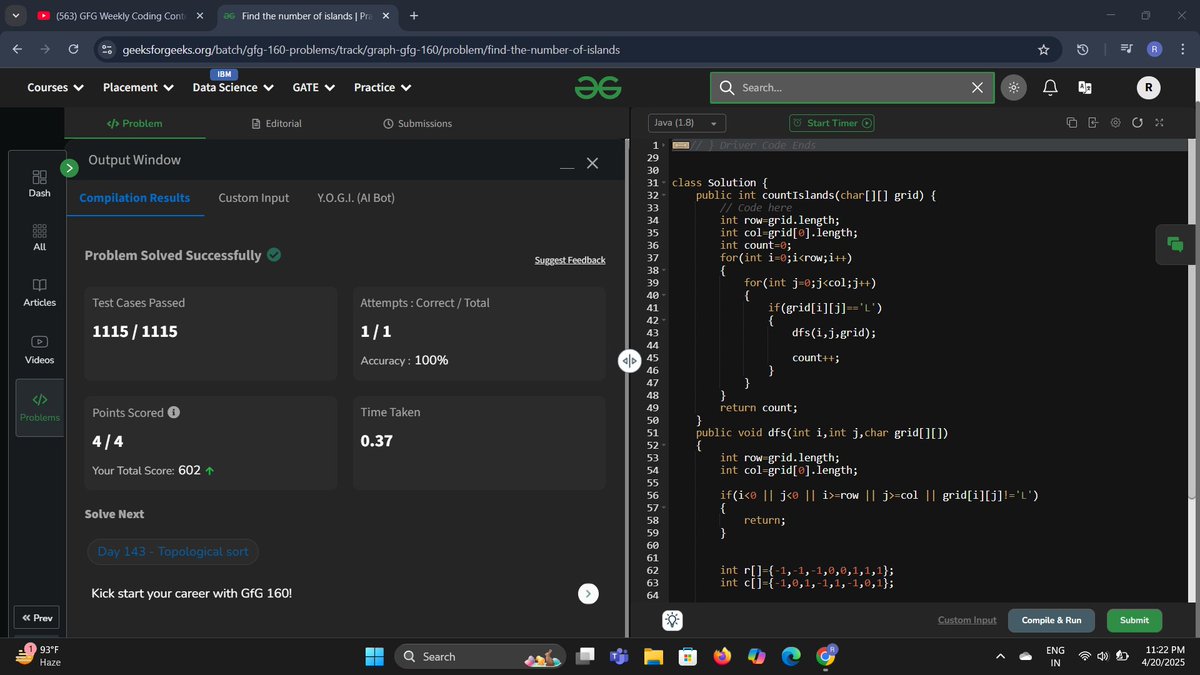The width and height of the screenshot is (1200, 675).
Task: Switch to the Editorial tab
Action: point(276,123)
